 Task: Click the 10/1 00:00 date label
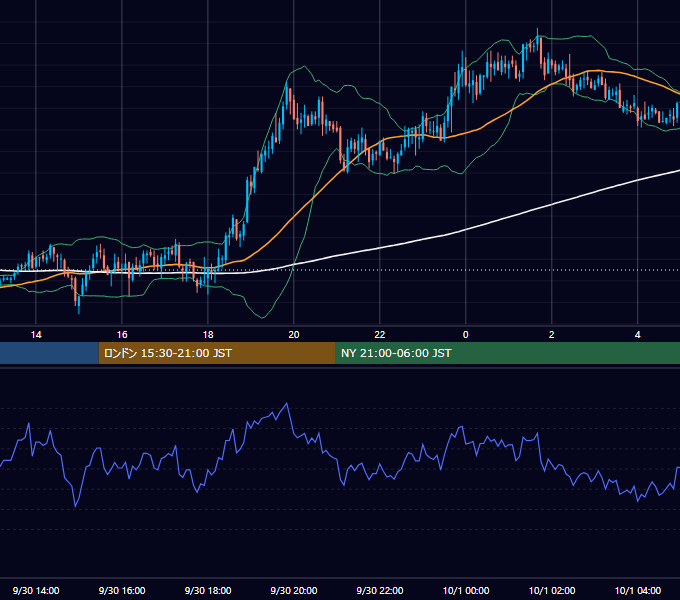click(466, 590)
